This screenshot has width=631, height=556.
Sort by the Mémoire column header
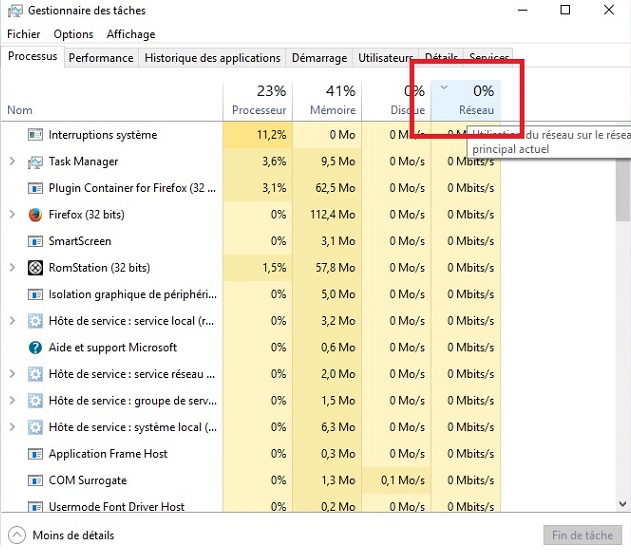coord(327,101)
